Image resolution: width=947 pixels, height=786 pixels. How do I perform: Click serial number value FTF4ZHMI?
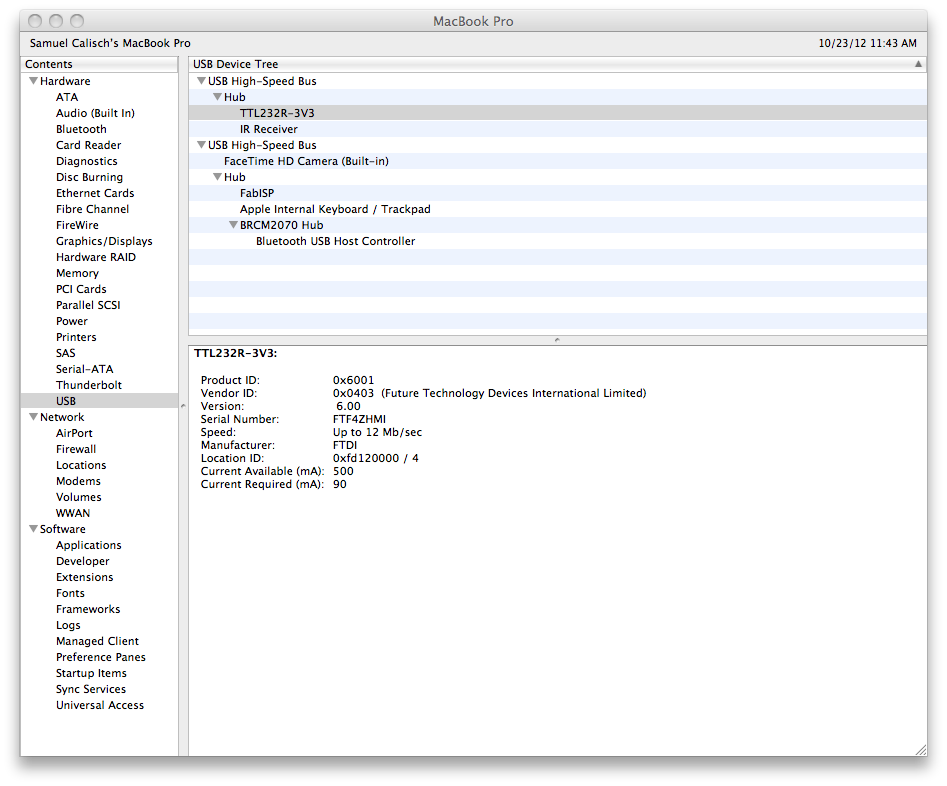coord(359,419)
